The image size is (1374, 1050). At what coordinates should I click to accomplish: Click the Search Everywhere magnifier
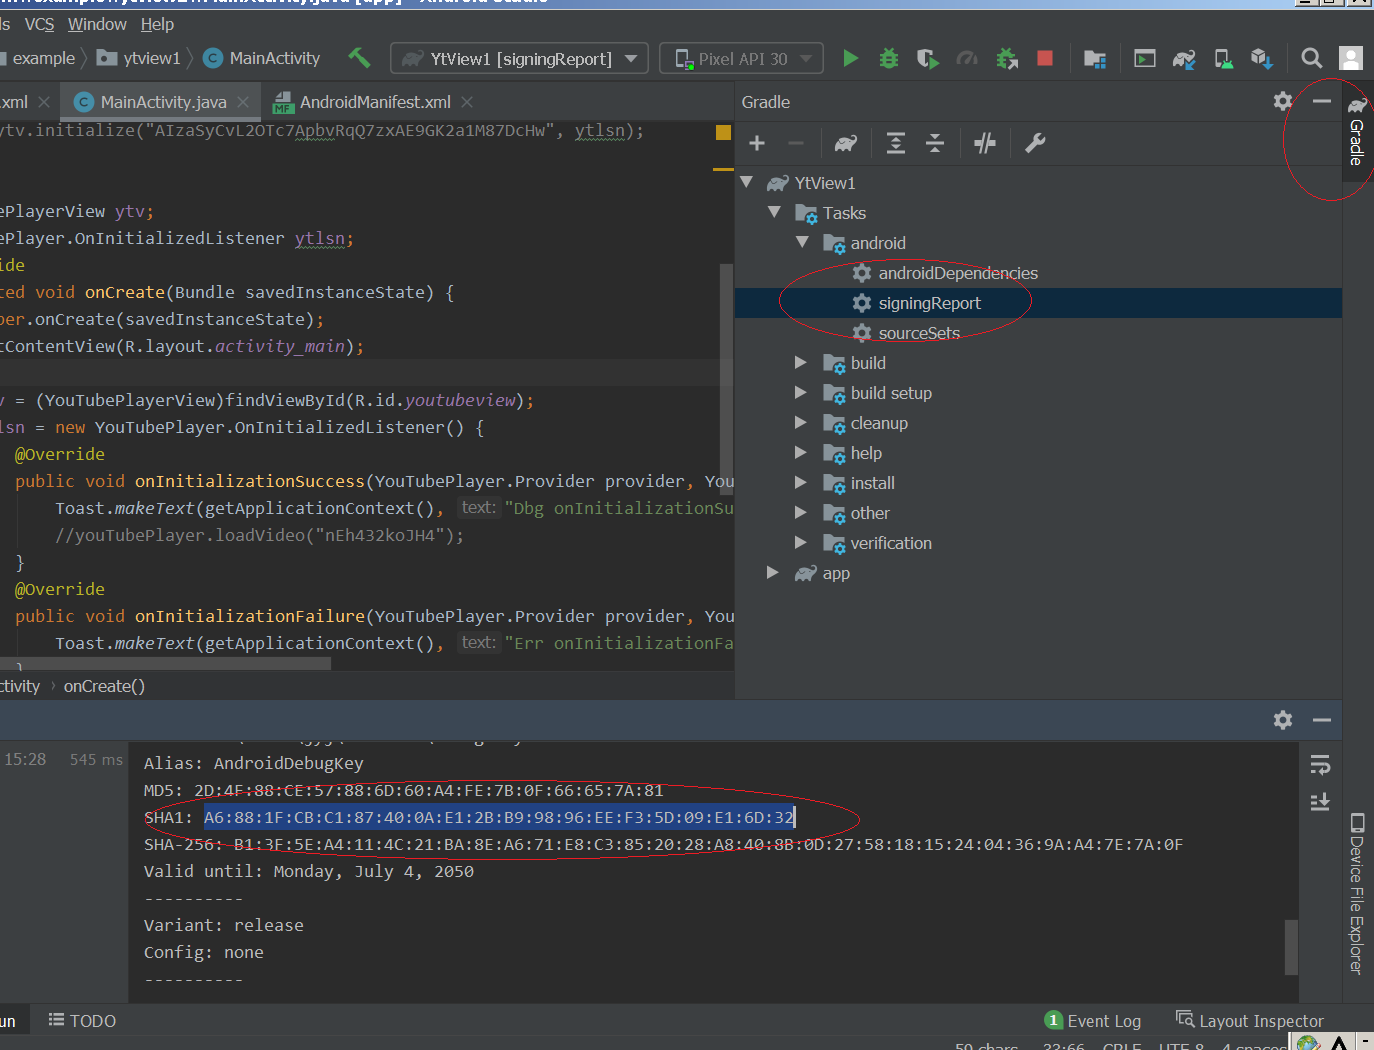coord(1312,58)
